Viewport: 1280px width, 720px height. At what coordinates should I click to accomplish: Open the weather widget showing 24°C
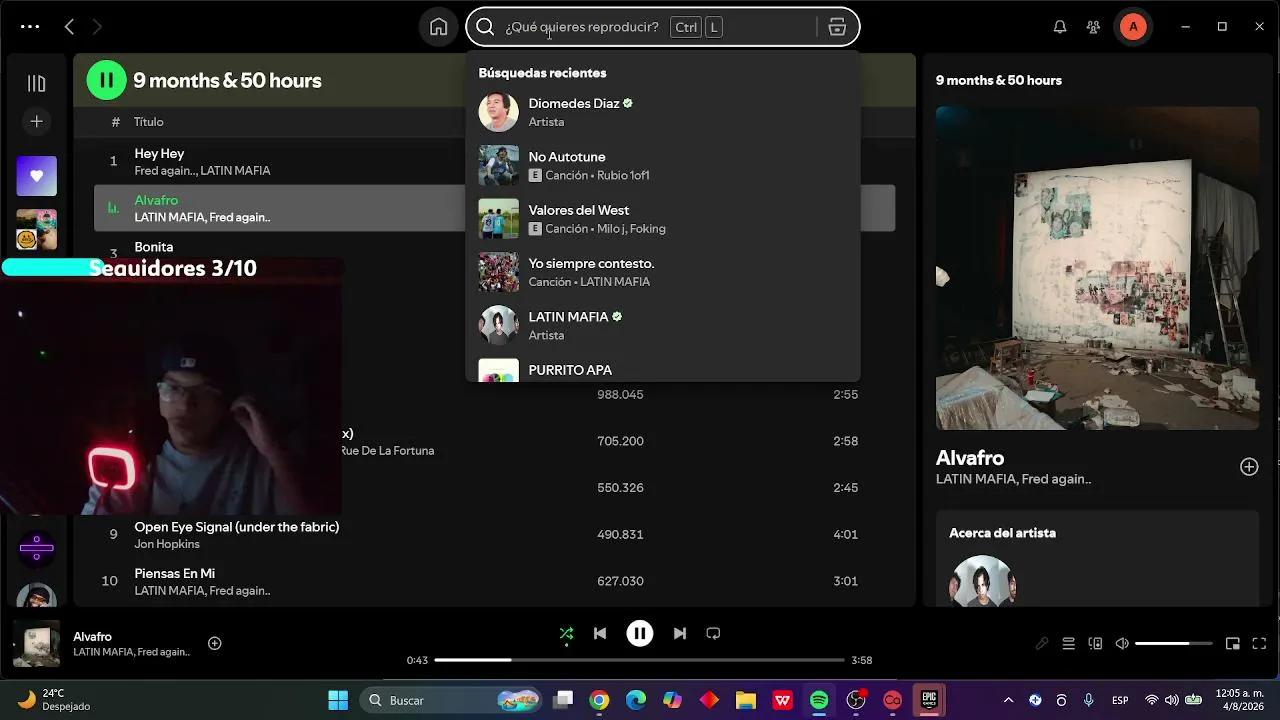pyautogui.click(x=55, y=700)
